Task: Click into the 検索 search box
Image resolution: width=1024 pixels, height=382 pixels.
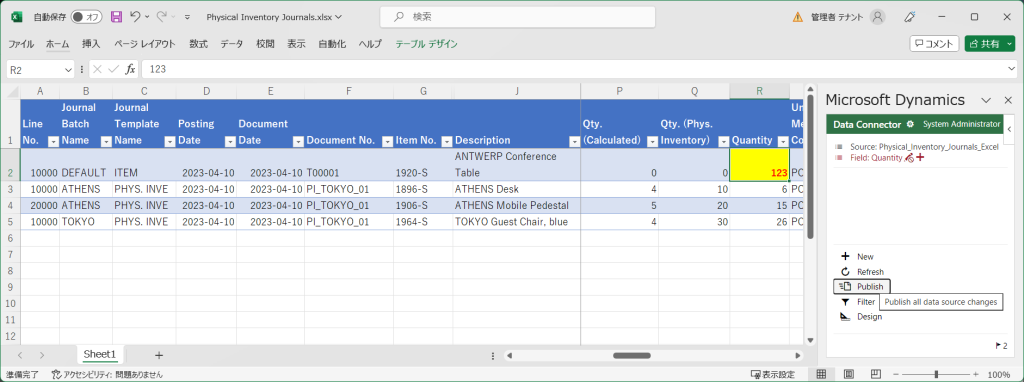Action: [518, 17]
